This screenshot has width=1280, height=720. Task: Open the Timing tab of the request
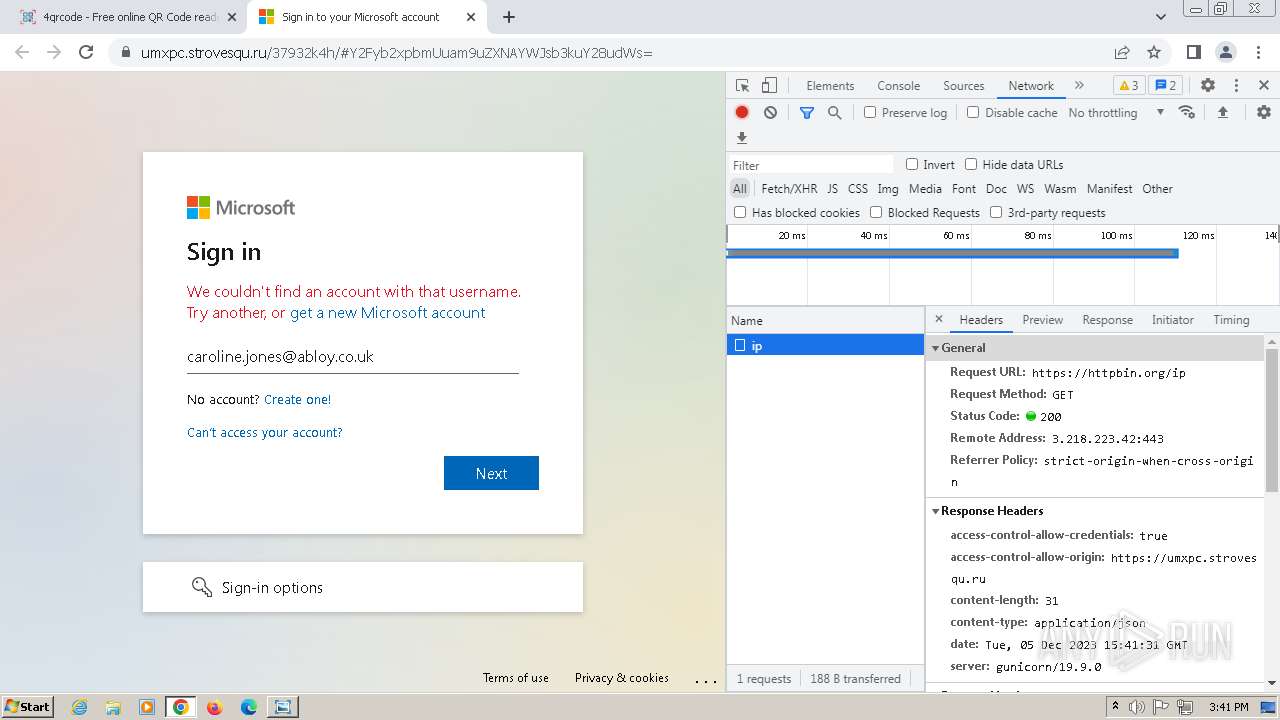click(x=1231, y=320)
